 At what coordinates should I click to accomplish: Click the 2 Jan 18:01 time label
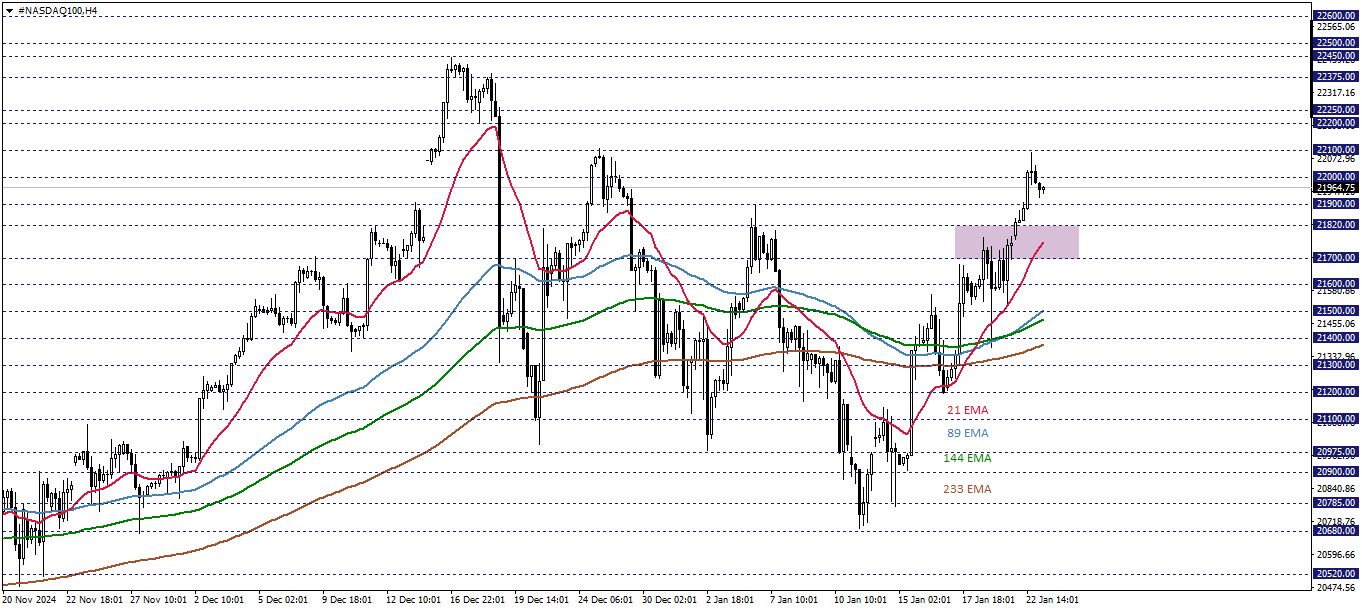[x=731, y=600]
